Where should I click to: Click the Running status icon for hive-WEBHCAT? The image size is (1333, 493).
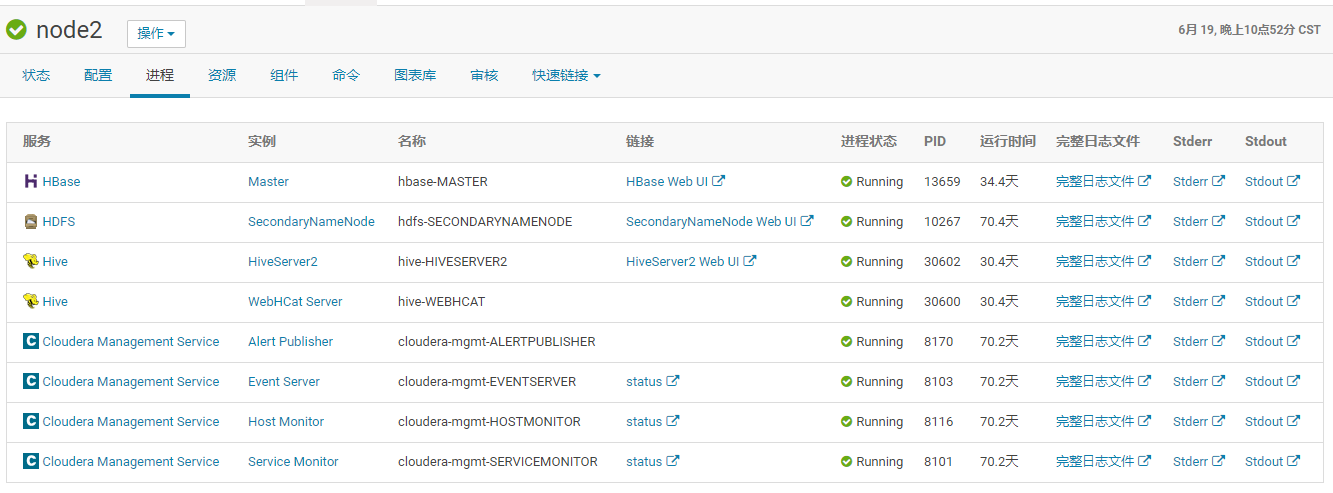[847, 302]
